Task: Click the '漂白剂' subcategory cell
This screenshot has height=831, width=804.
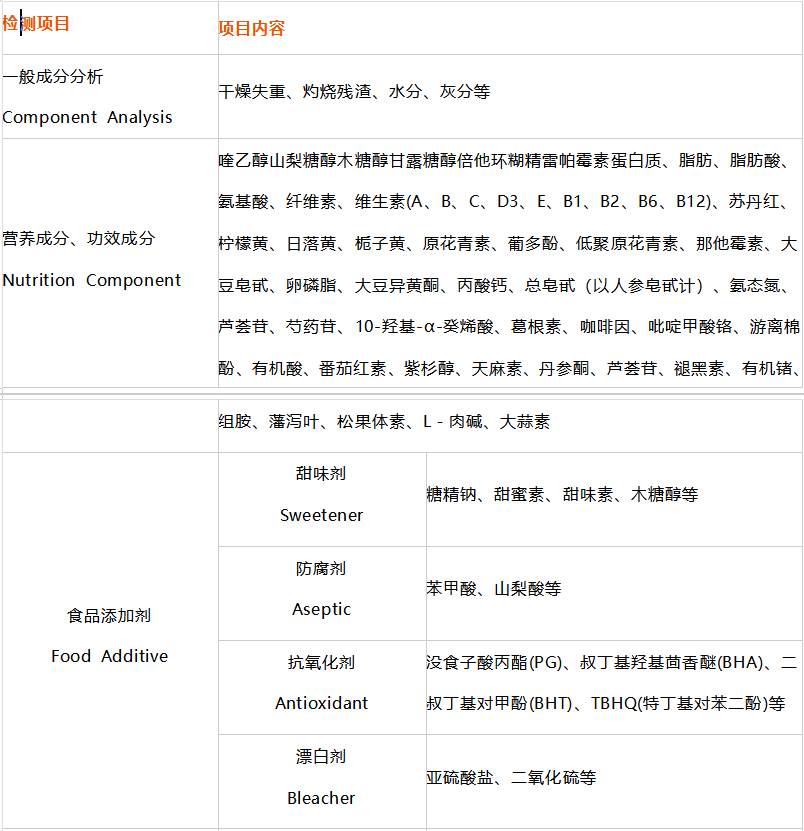Action: tap(321, 756)
